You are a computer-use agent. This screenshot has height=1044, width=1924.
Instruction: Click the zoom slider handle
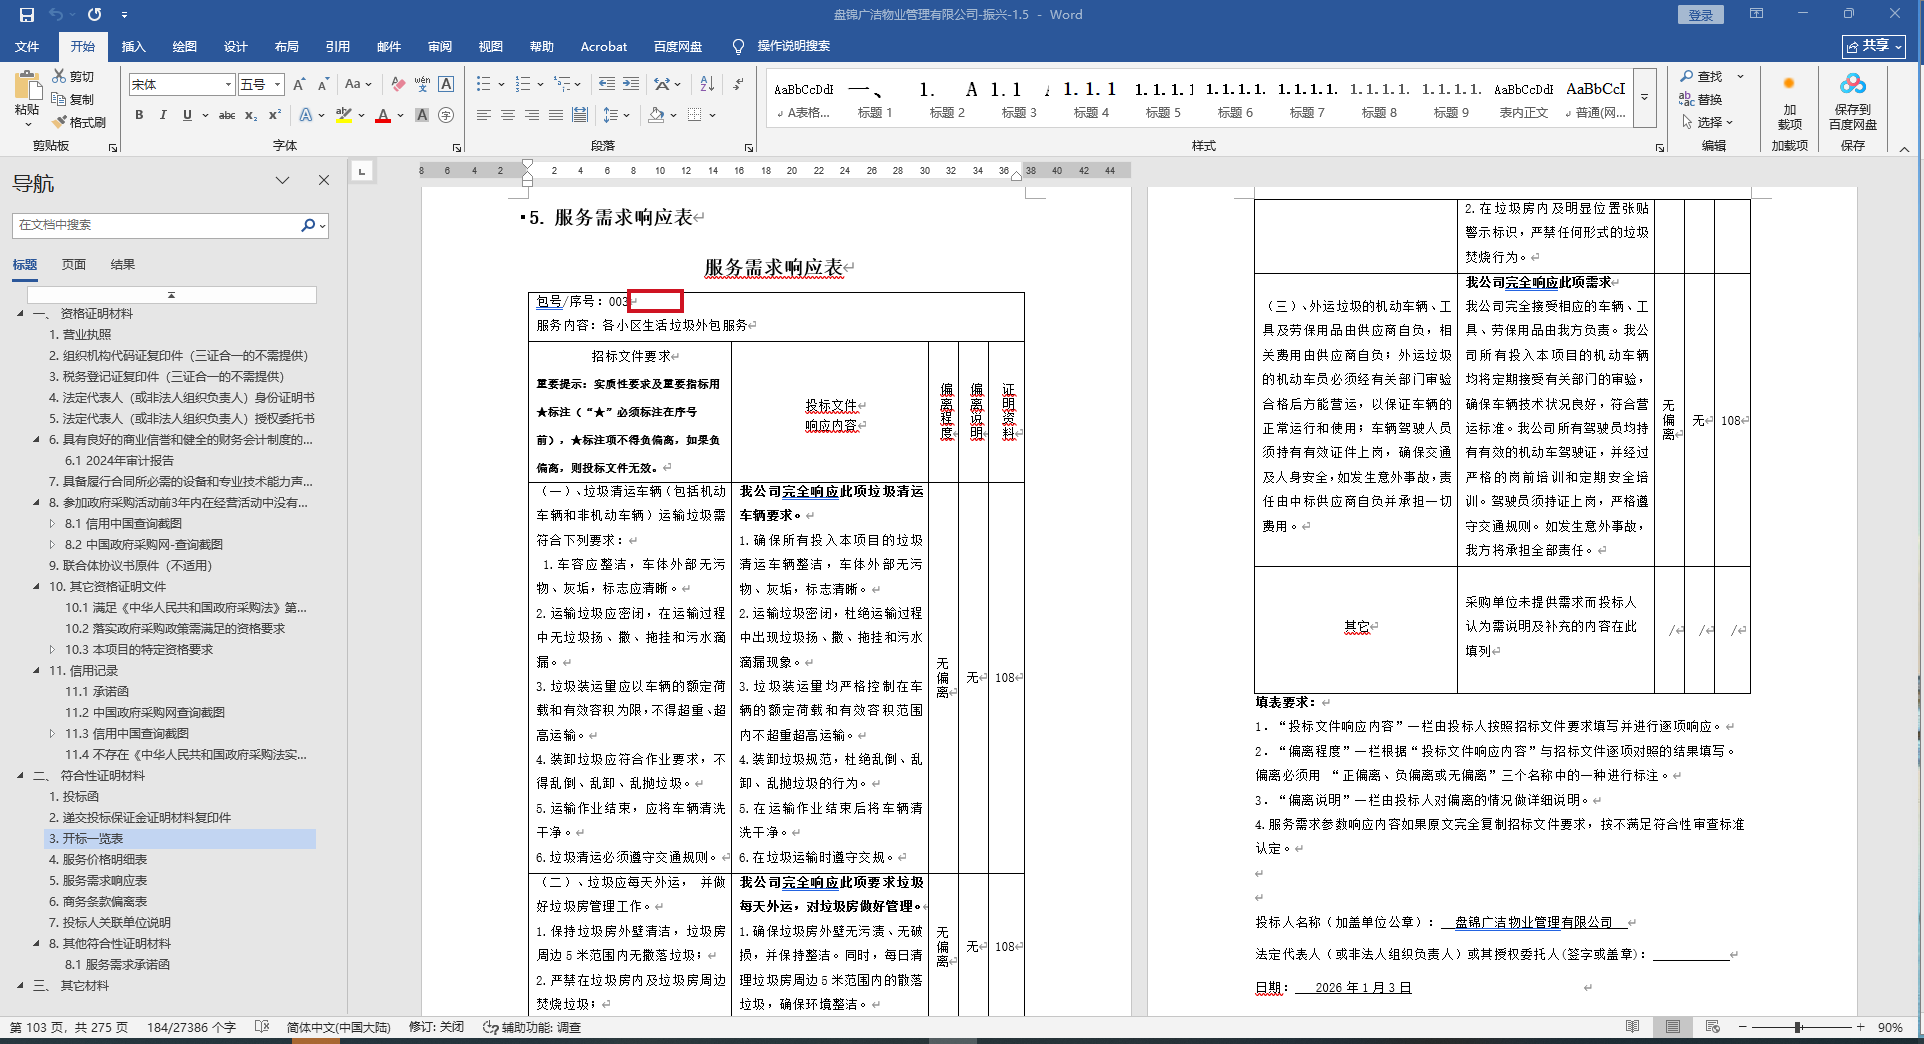1798,1027
